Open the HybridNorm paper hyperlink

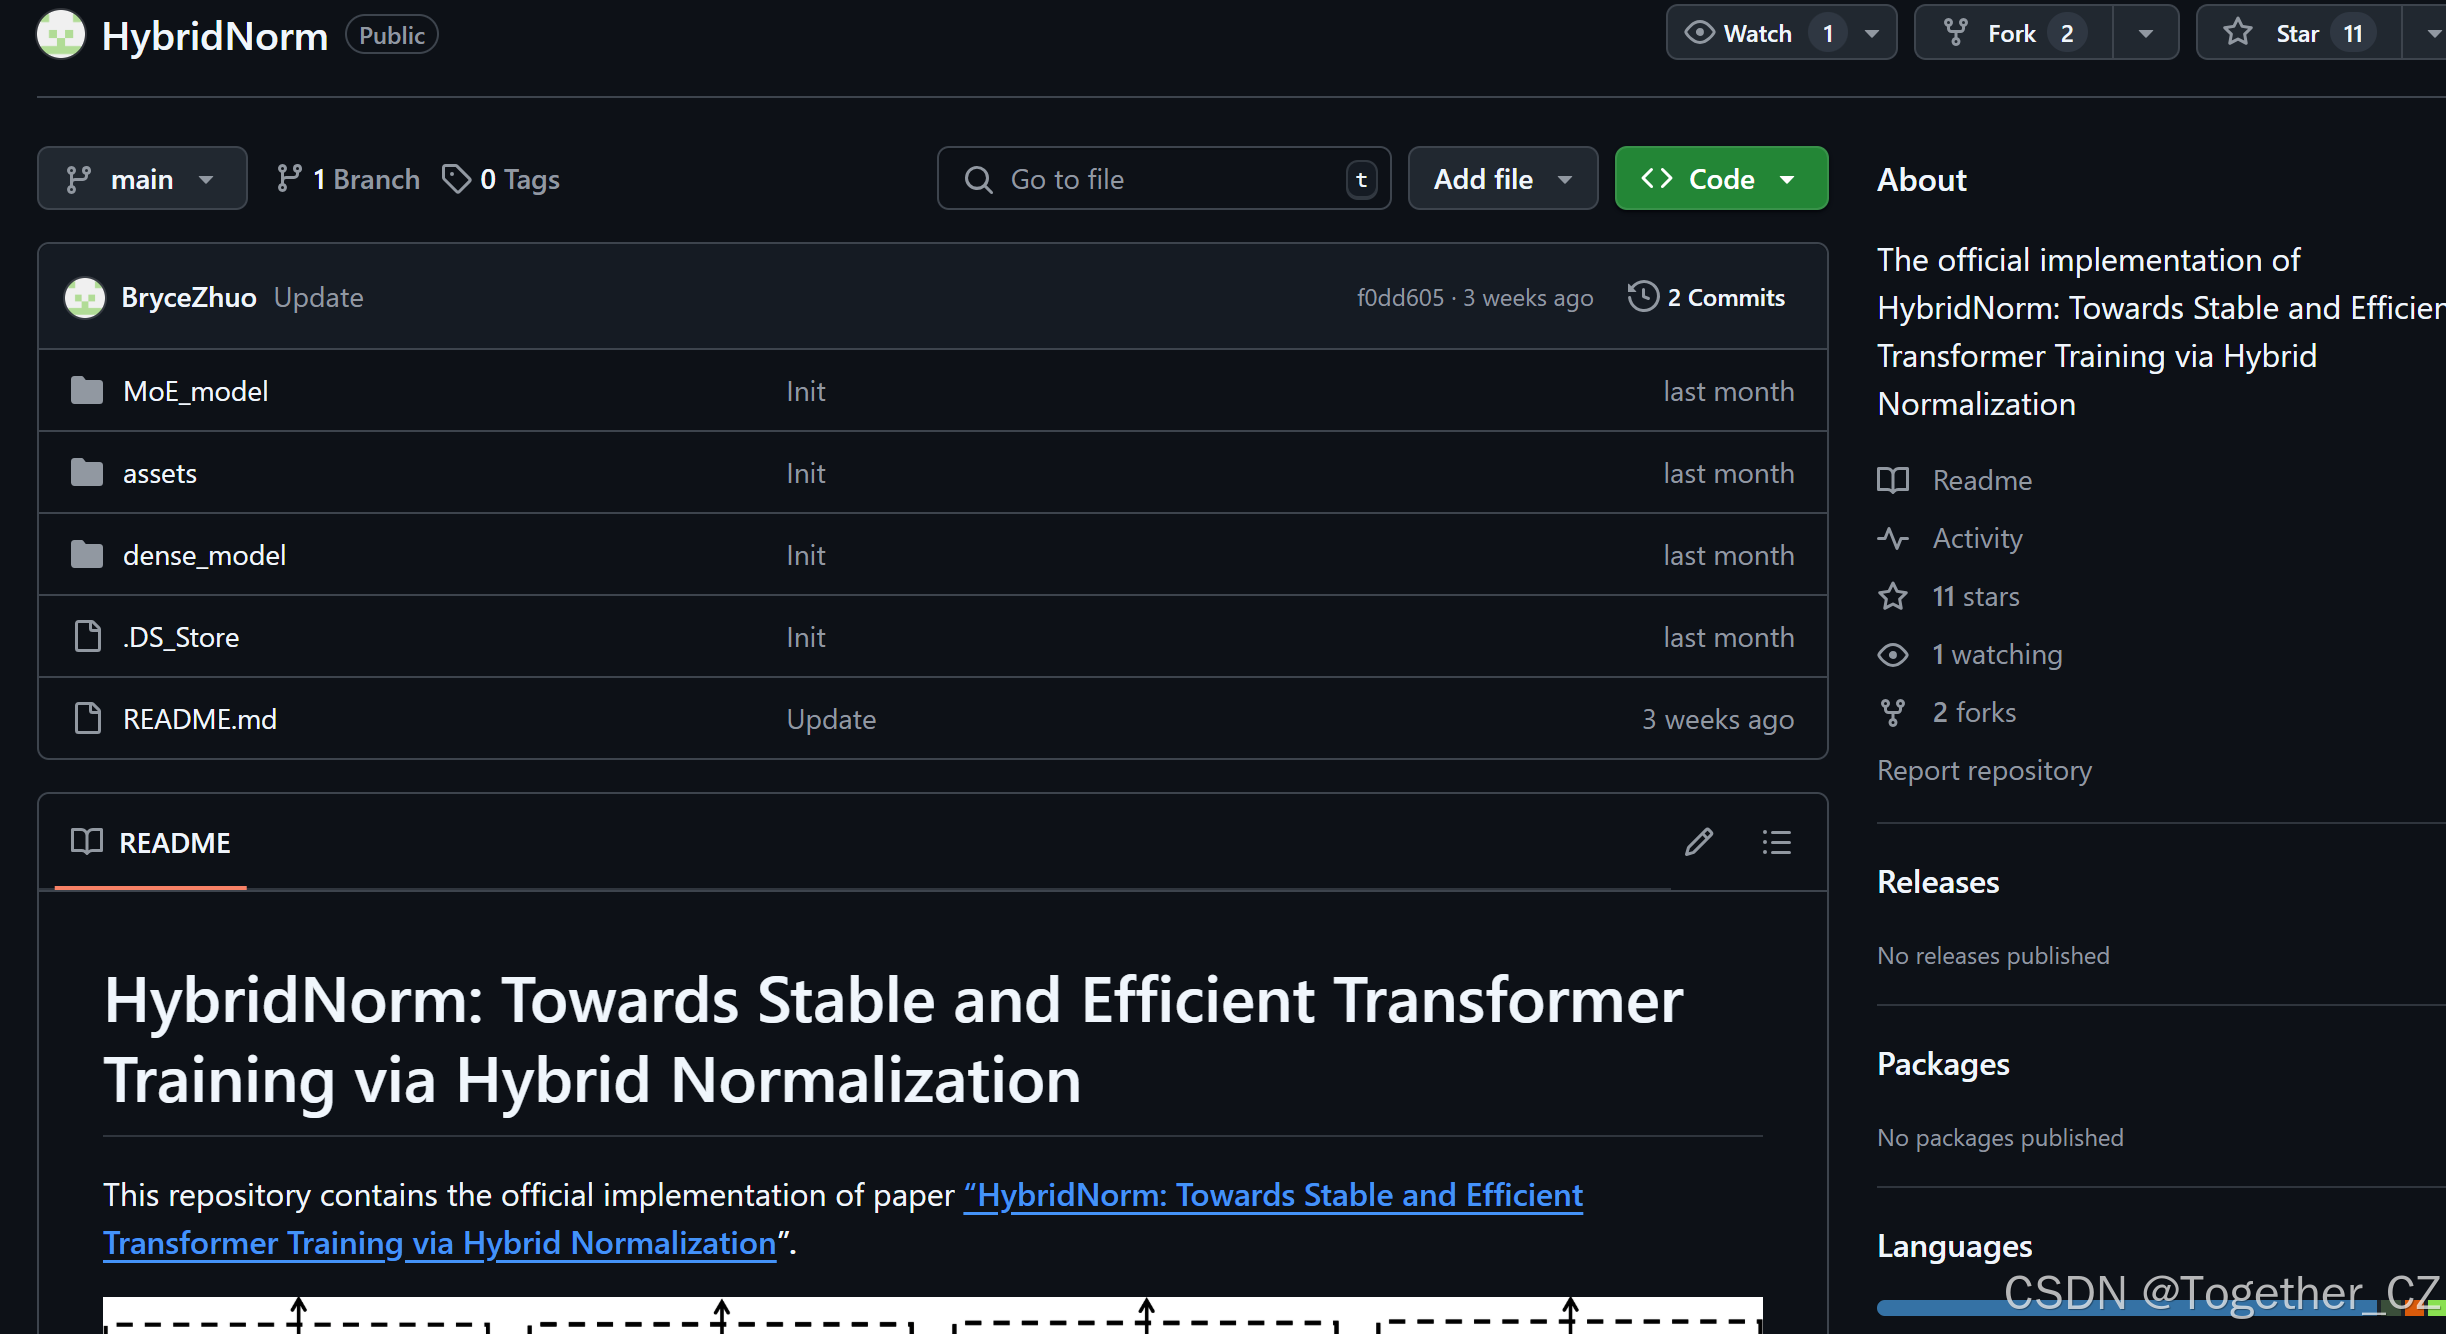(x=1272, y=1195)
